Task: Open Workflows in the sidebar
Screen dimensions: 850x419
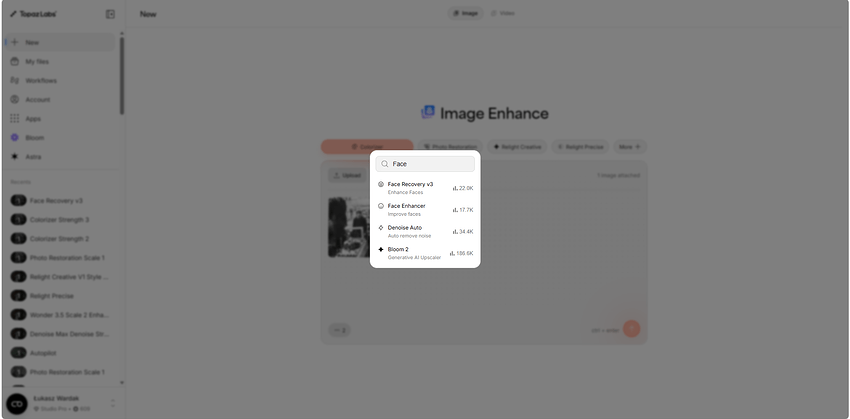Action: [60, 81]
